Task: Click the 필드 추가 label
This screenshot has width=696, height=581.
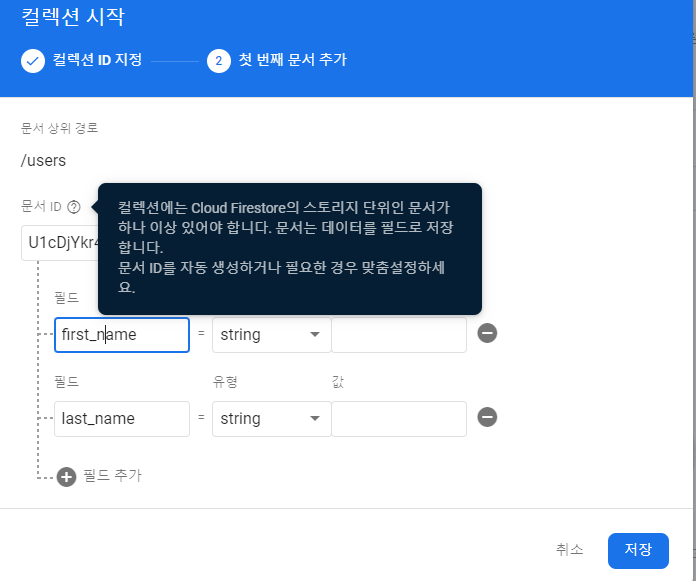Action: tap(112, 475)
